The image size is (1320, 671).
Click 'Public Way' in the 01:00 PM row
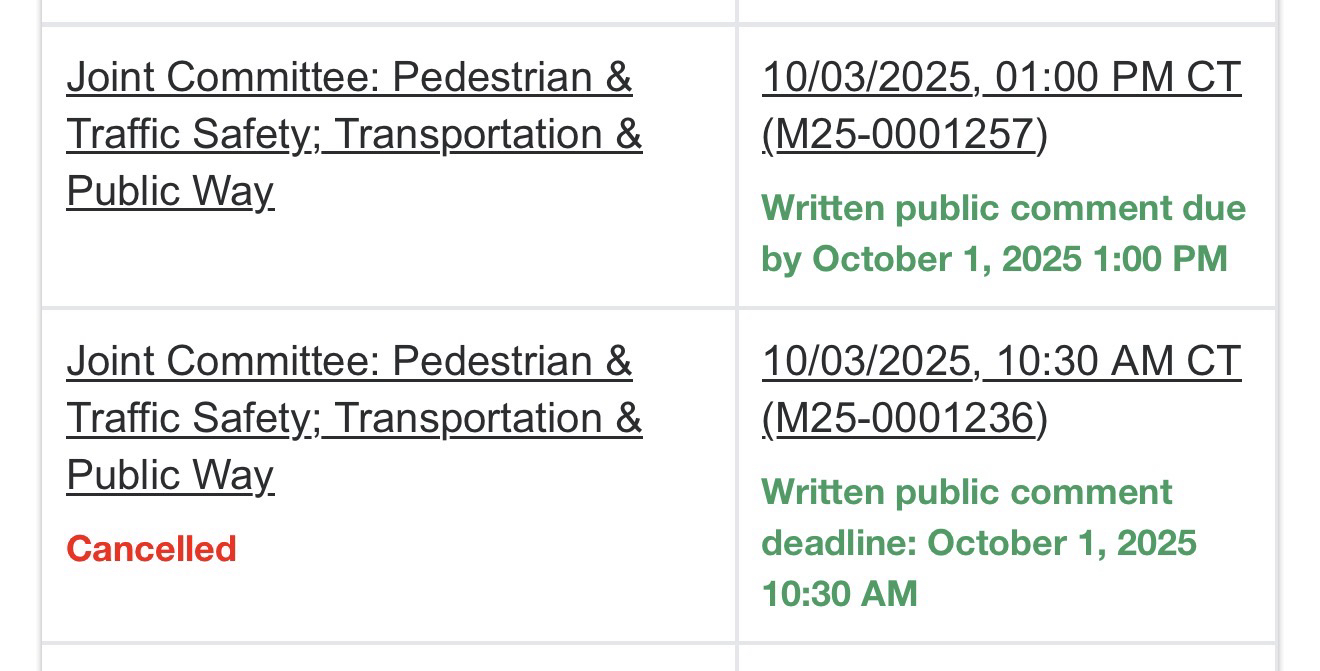coord(170,191)
